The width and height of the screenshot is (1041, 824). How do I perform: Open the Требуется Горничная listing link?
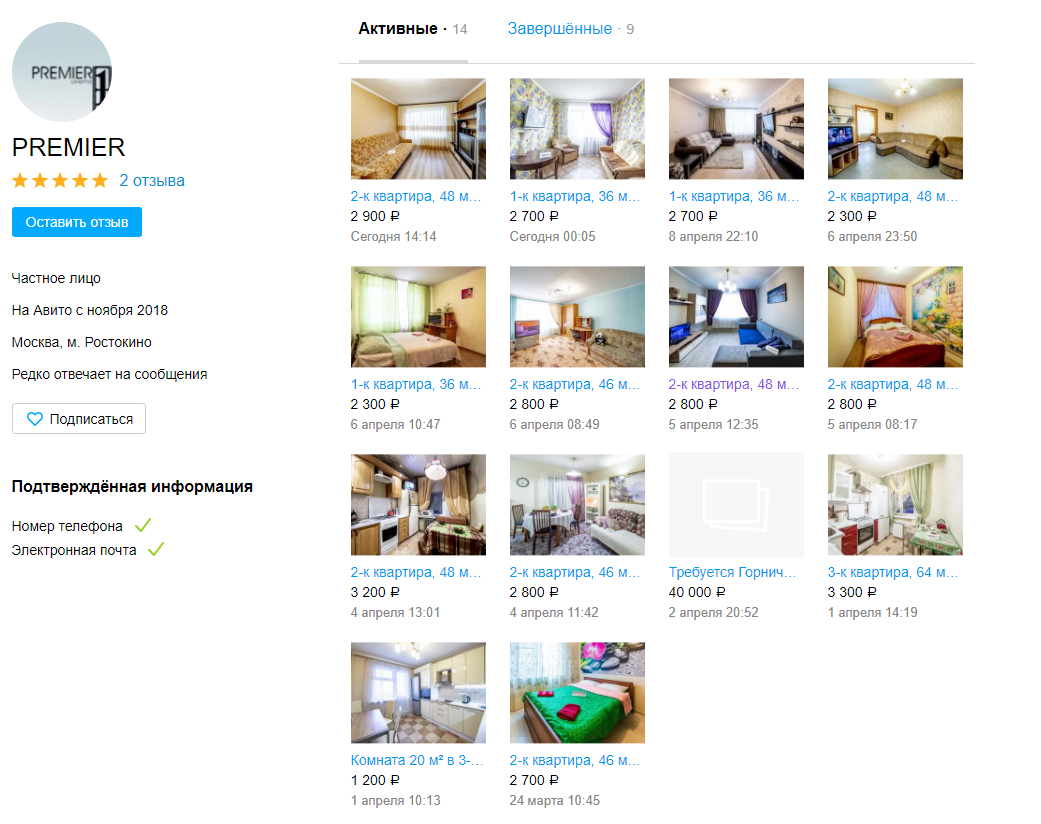[732, 572]
